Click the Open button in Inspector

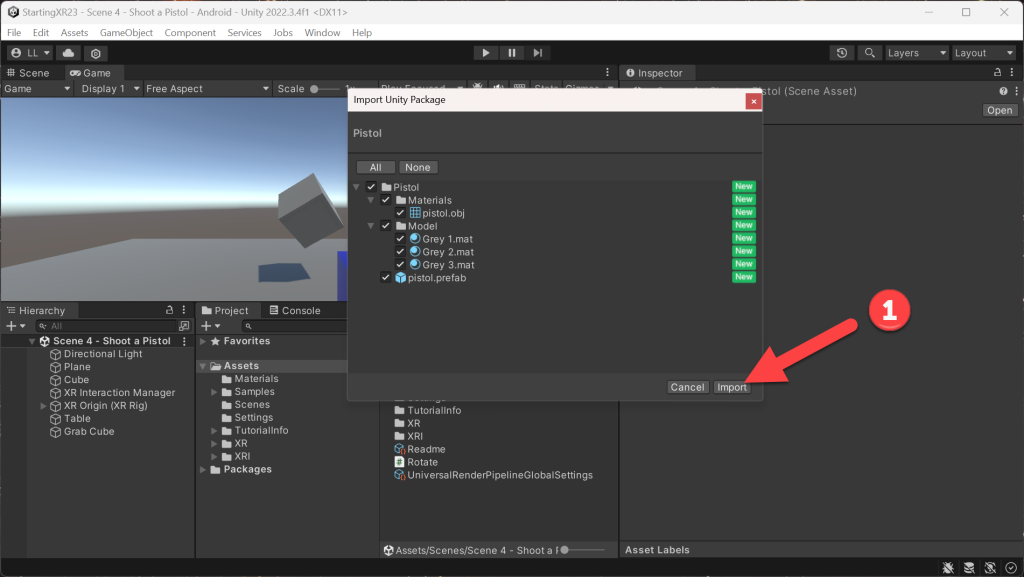tap(999, 110)
